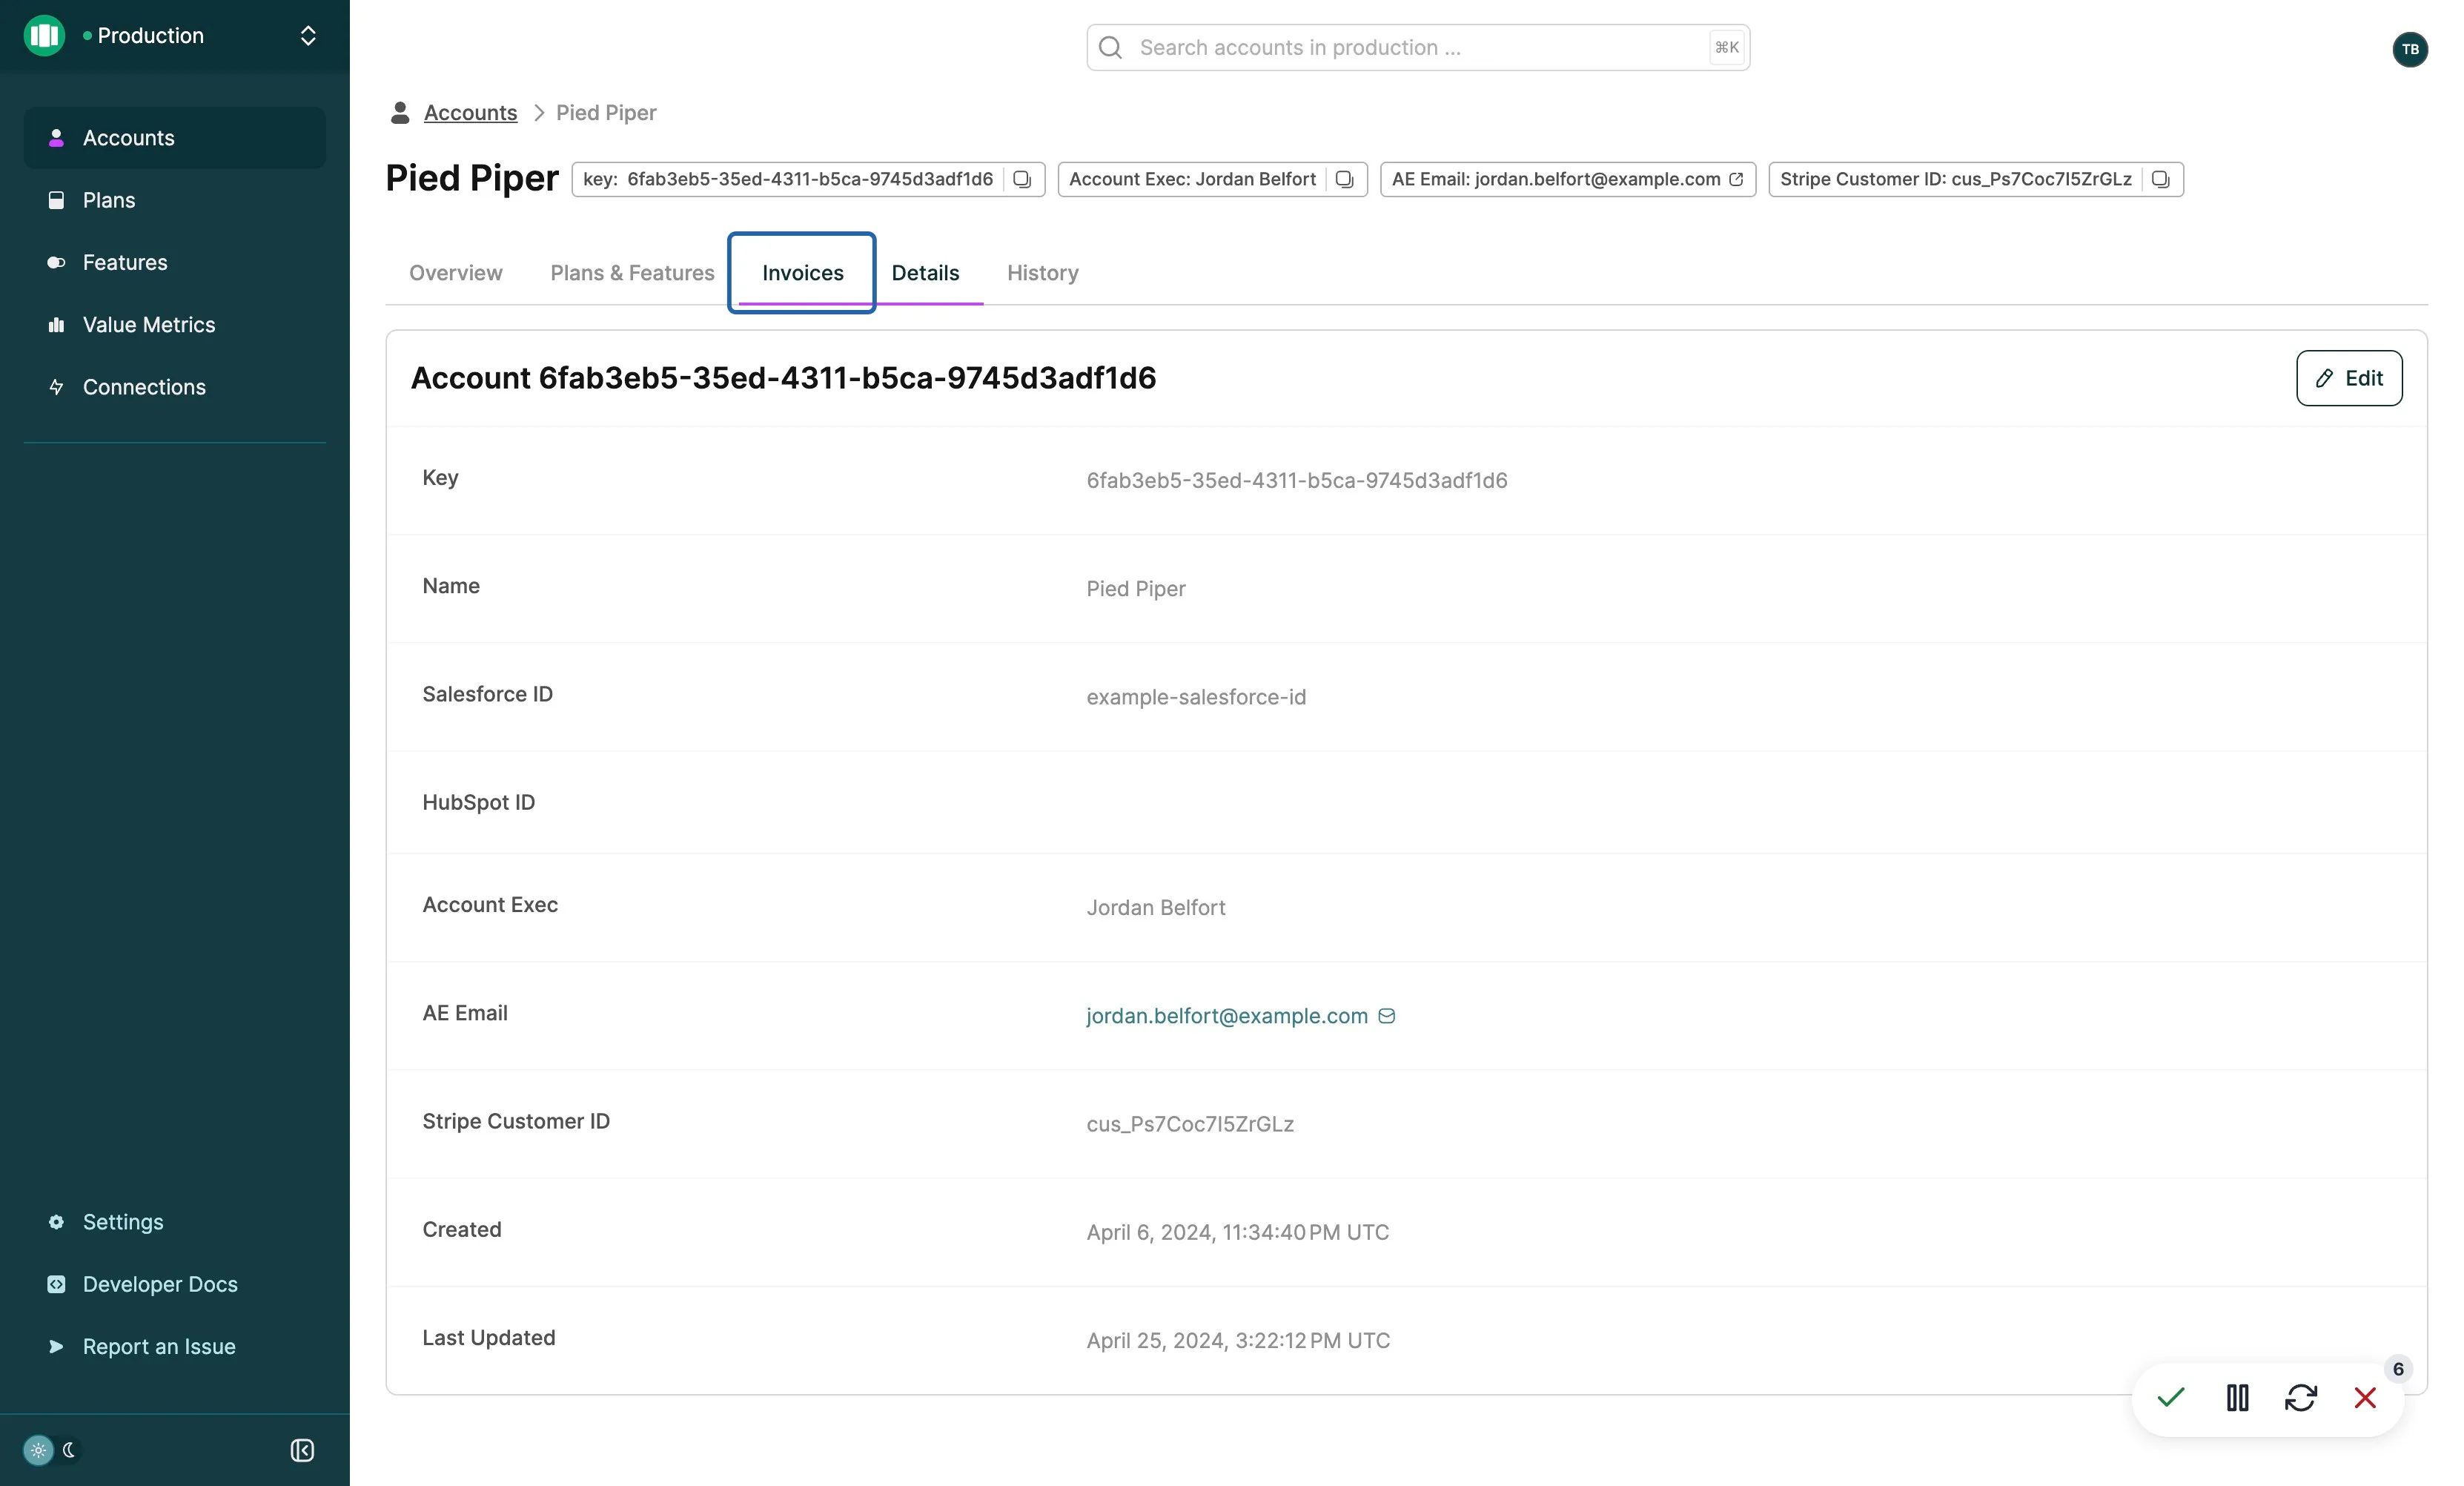The height and width of the screenshot is (1486, 2464).
Task: Select the Details tab
Action: 925,273
